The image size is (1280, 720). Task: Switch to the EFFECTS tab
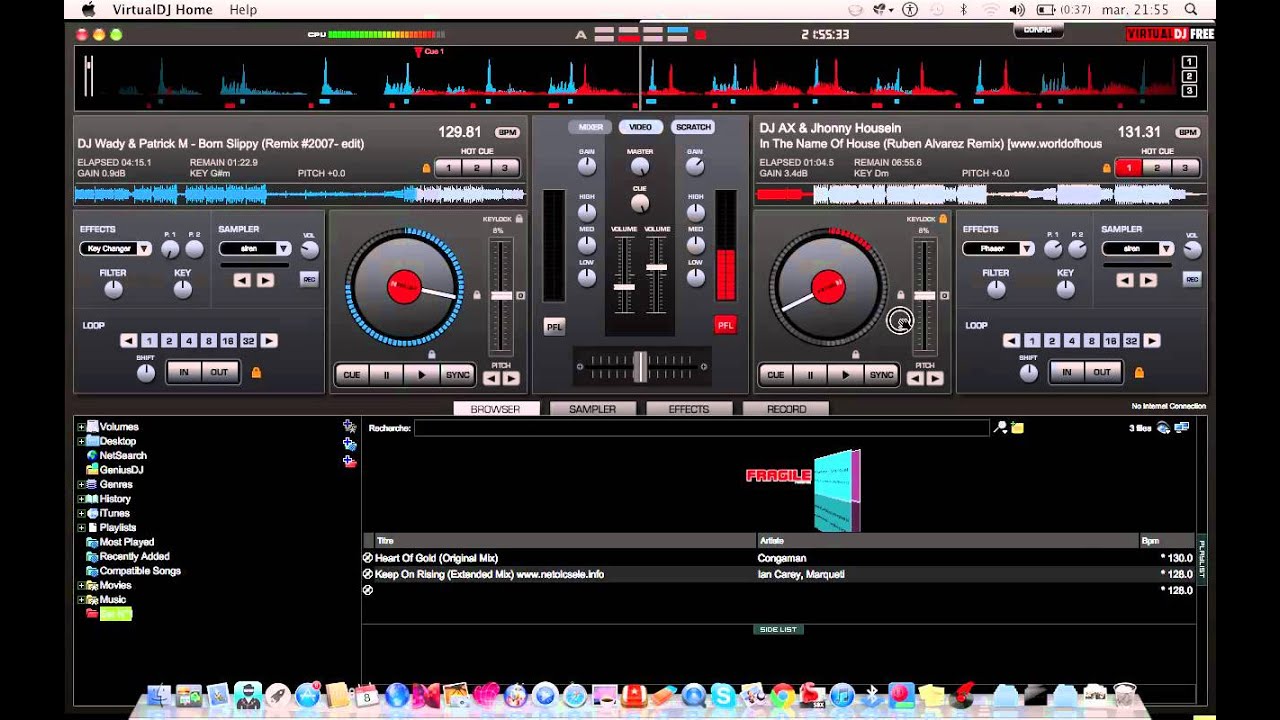pyautogui.click(x=689, y=409)
